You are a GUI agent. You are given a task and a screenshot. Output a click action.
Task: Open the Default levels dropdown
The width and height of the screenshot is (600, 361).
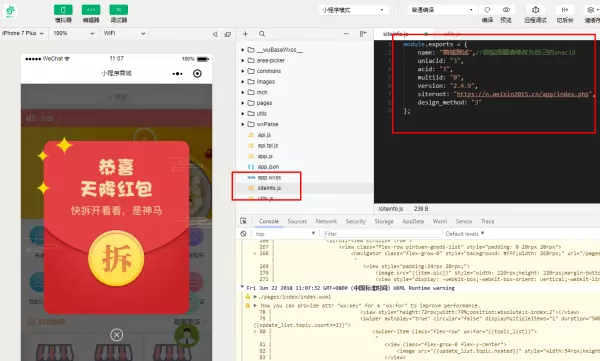(465, 234)
